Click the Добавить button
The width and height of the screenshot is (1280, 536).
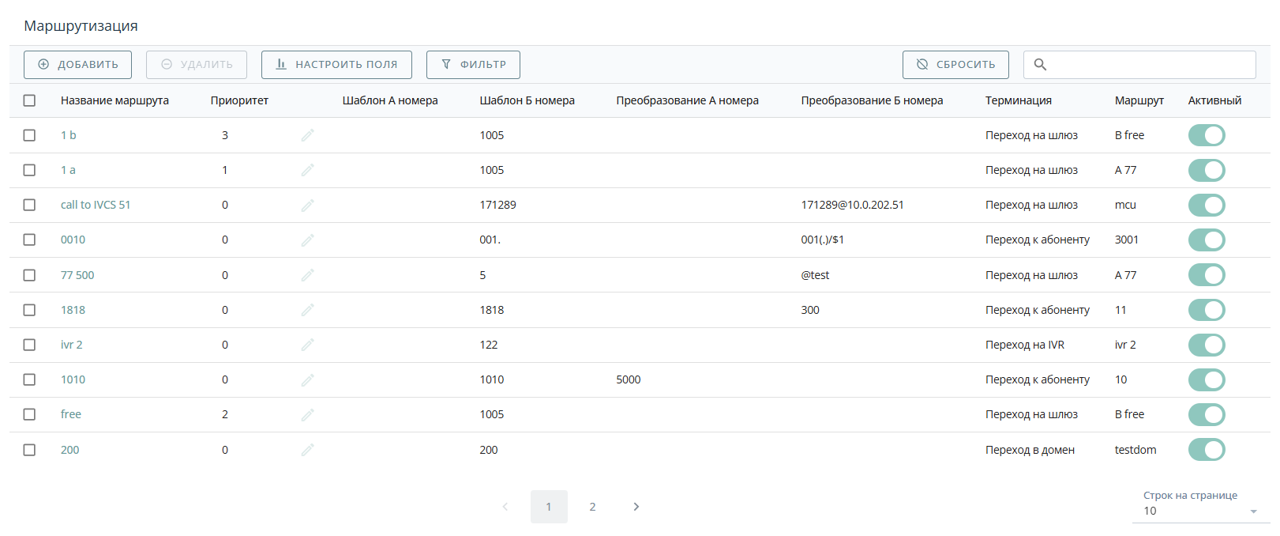[x=78, y=65]
